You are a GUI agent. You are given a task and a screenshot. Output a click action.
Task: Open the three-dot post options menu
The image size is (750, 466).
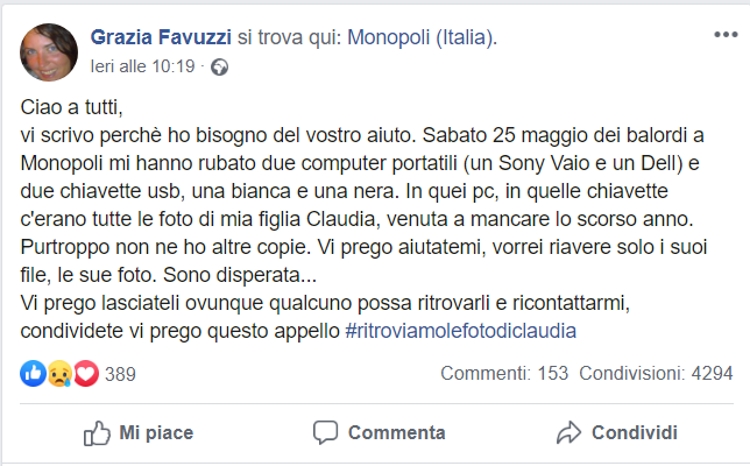click(725, 35)
